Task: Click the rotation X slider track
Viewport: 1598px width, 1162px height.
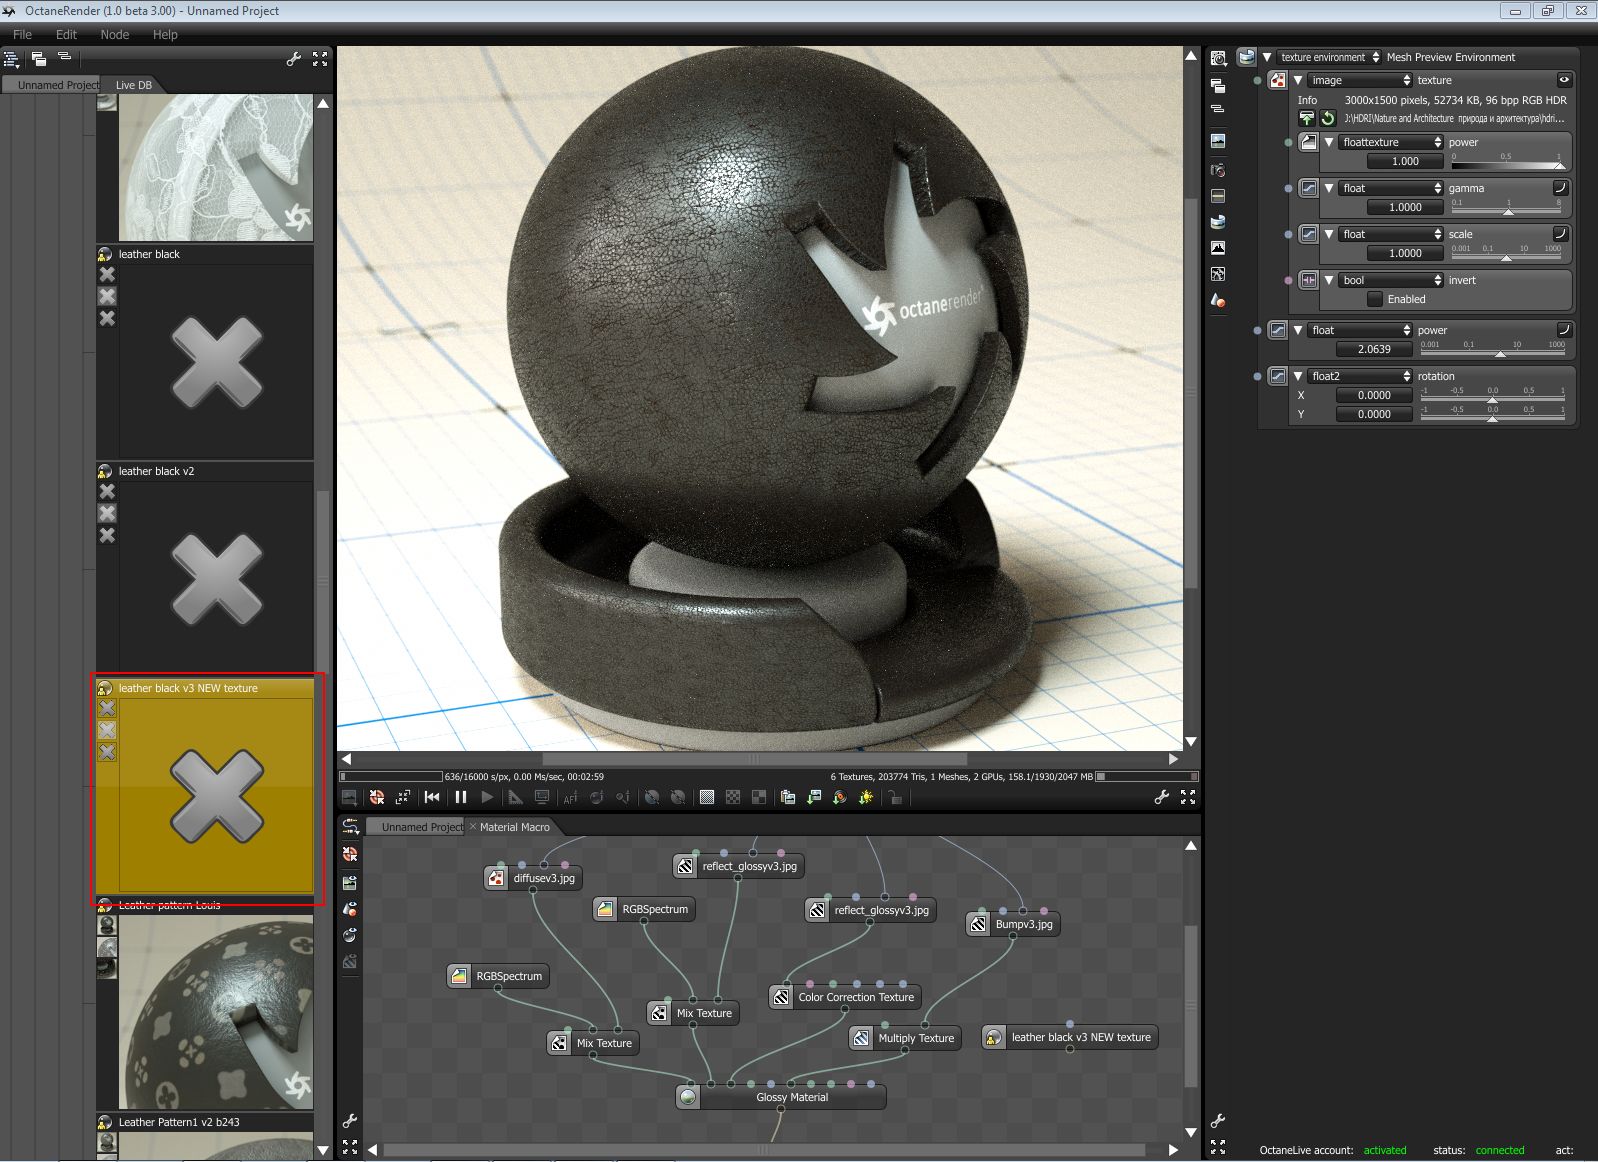Action: tap(1492, 399)
